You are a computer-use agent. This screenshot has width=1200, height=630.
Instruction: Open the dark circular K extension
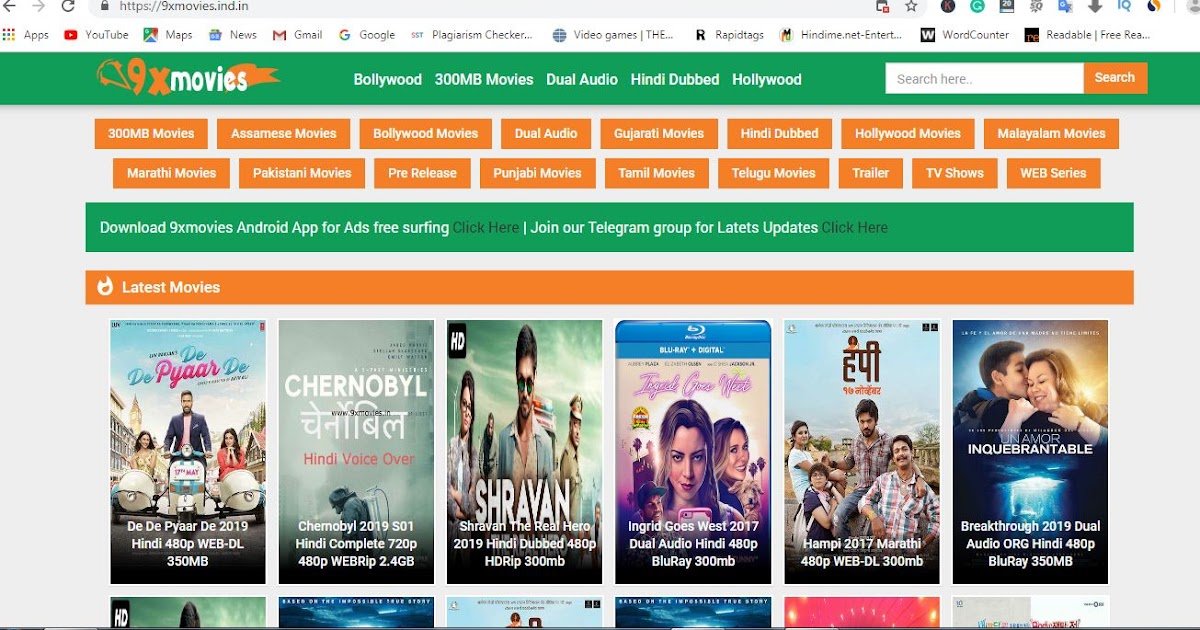point(948,6)
